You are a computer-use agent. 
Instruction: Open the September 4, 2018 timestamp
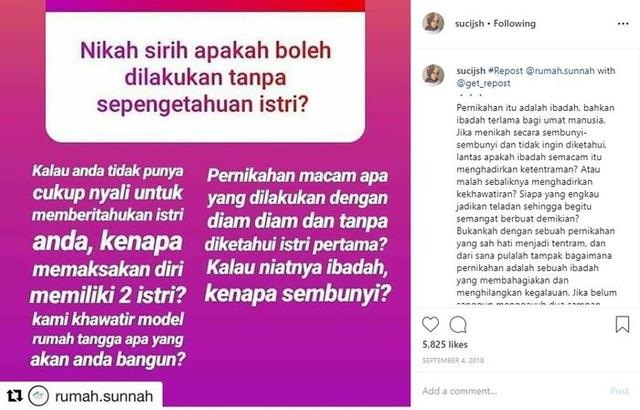point(453,361)
